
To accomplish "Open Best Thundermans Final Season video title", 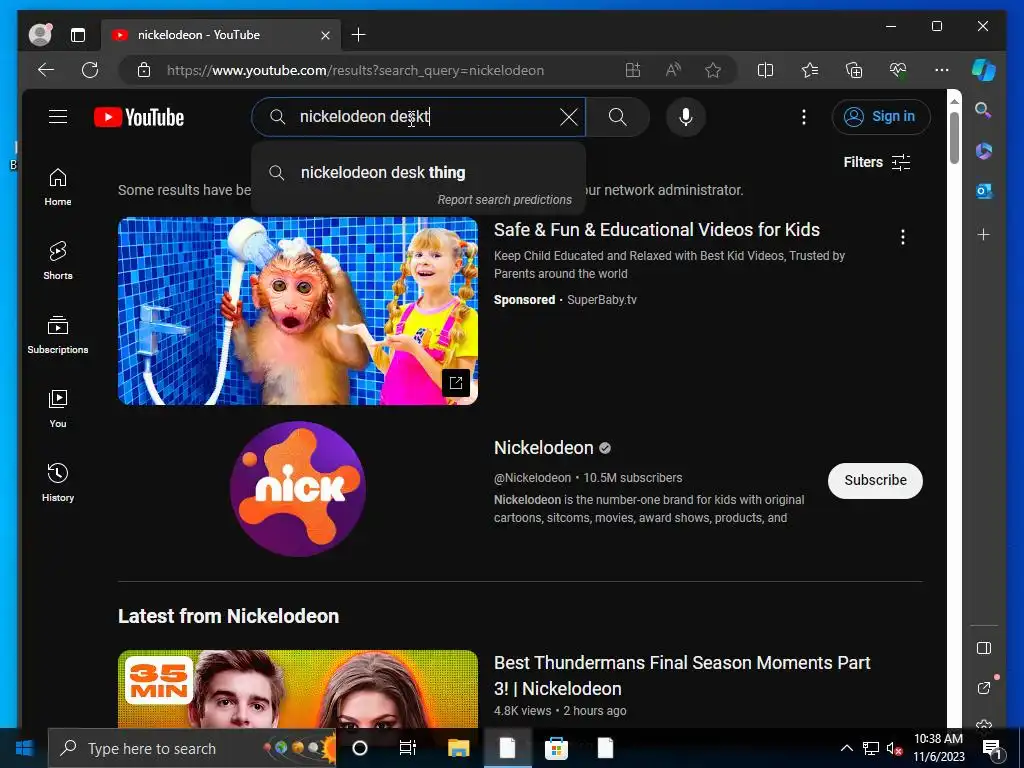I will tap(682, 675).
